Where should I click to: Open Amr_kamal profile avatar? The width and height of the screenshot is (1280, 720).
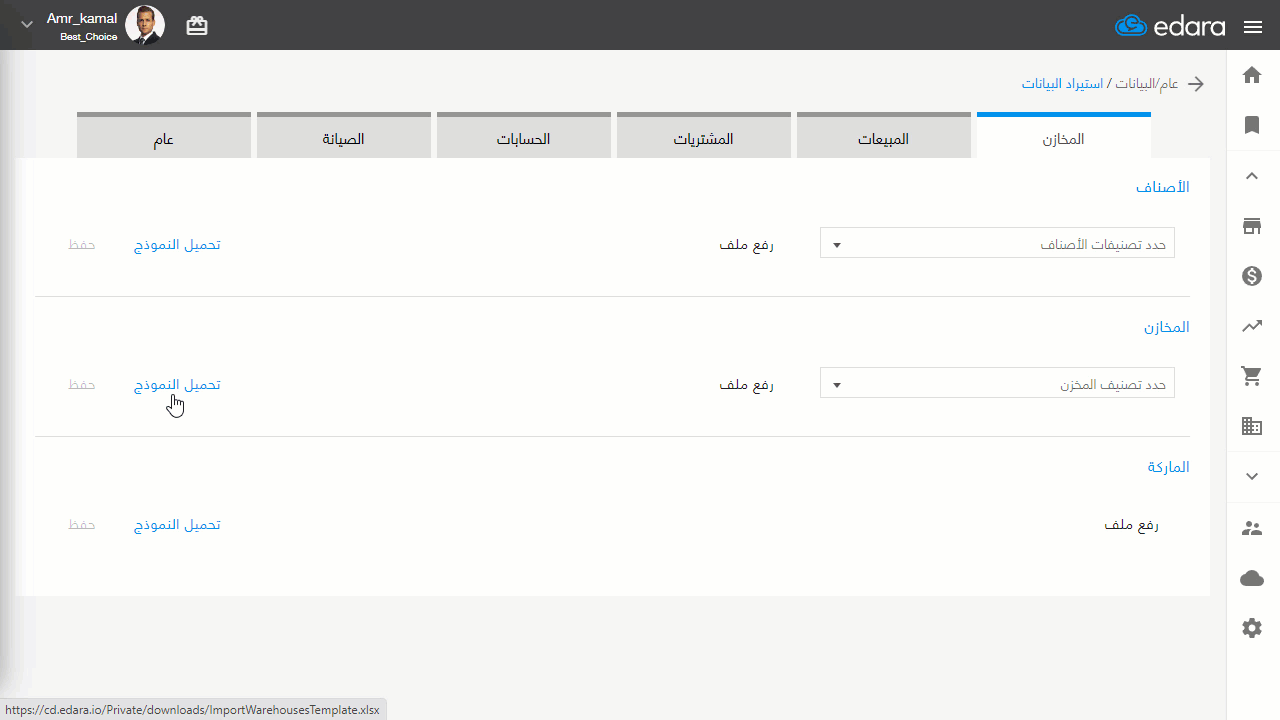145,26
